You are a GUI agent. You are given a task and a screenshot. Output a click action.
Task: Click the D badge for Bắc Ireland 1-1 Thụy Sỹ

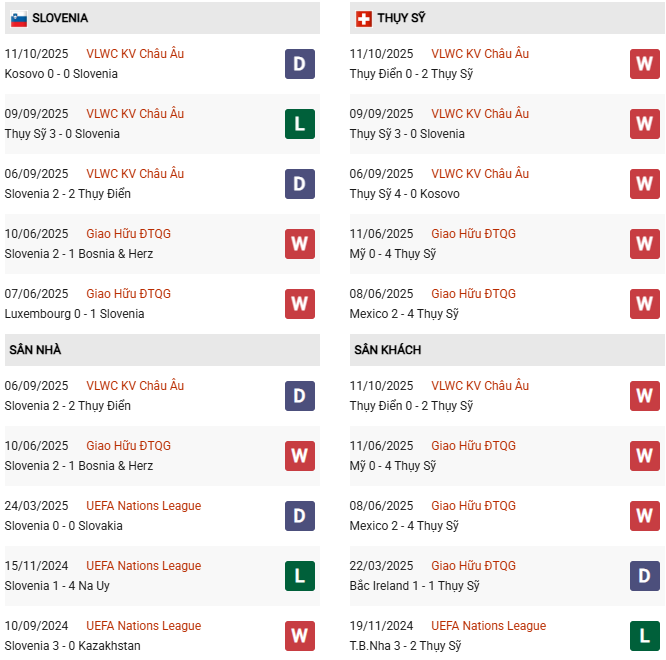(x=645, y=576)
